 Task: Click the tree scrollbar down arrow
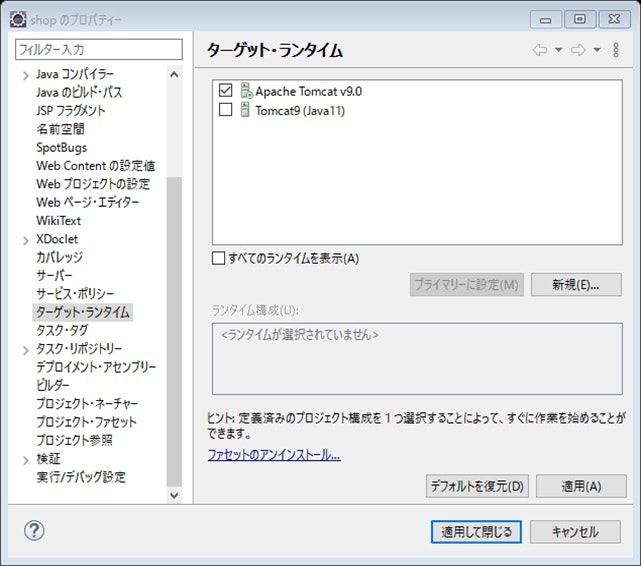174,495
